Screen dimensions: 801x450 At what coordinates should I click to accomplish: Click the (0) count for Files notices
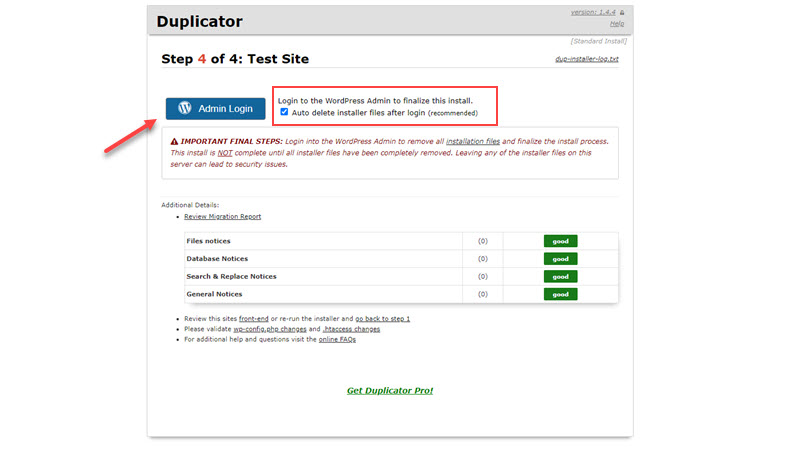(x=483, y=241)
